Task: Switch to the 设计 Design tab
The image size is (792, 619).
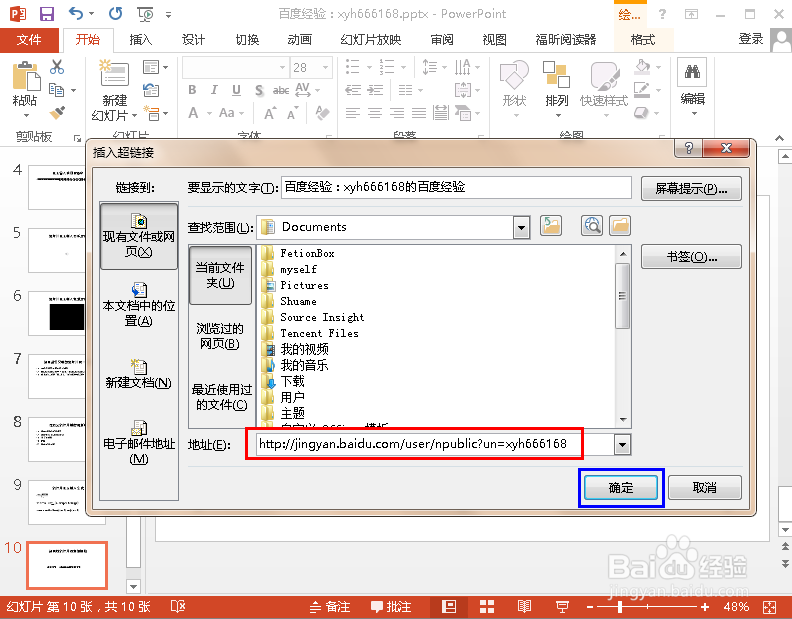Action: click(193, 39)
